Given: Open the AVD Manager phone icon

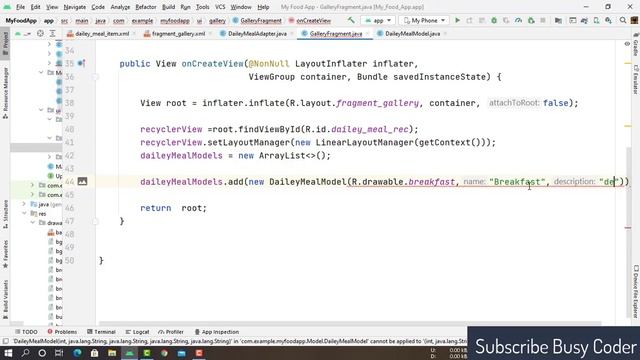Looking at the screenshot, I should (x=596, y=20).
